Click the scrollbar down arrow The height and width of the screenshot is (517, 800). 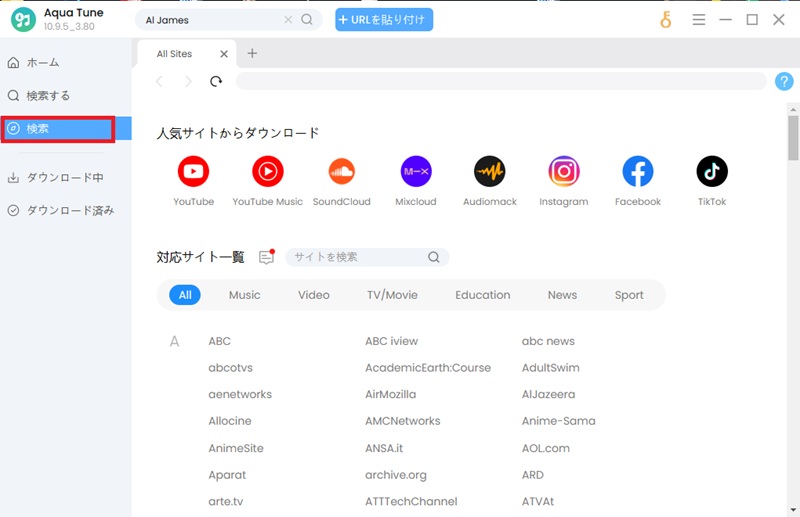[x=793, y=509]
